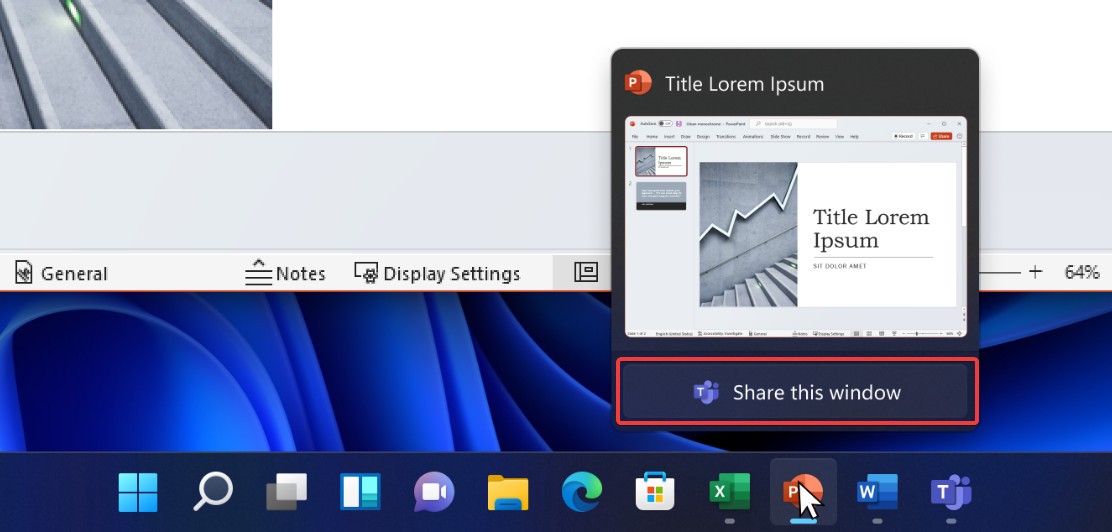Launch Microsoft Edge browser
The width and height of the screenshot is (1112, 532).
[x=582, y=492]
